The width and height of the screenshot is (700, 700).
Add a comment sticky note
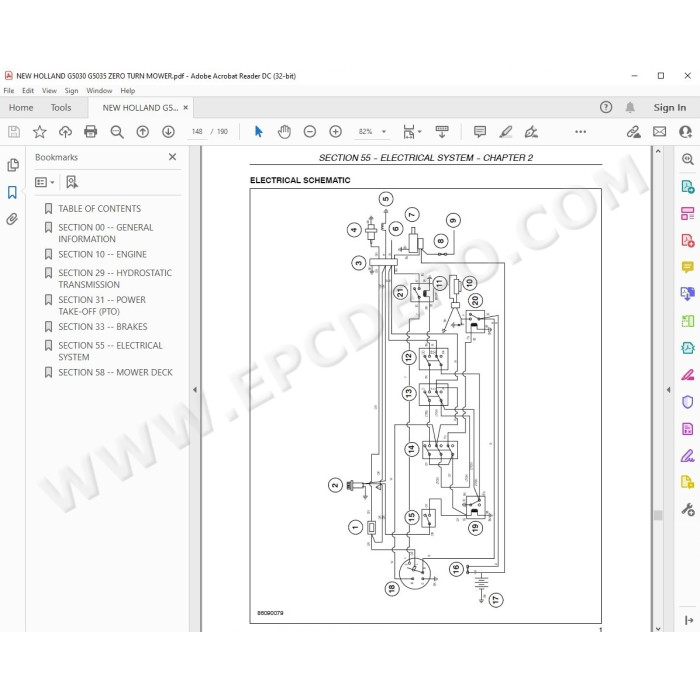480,132
